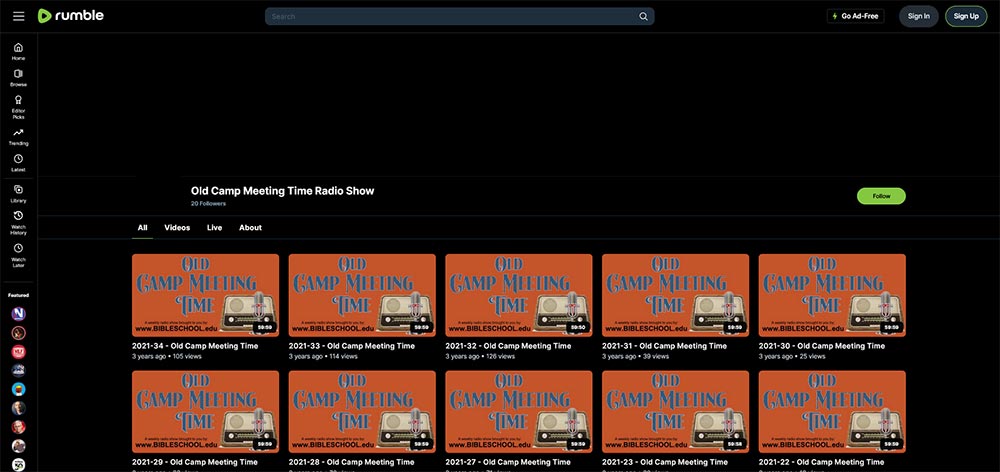Play the 2021-29 video thumbnail
The image size is (1000, 472).
(205, 411)
